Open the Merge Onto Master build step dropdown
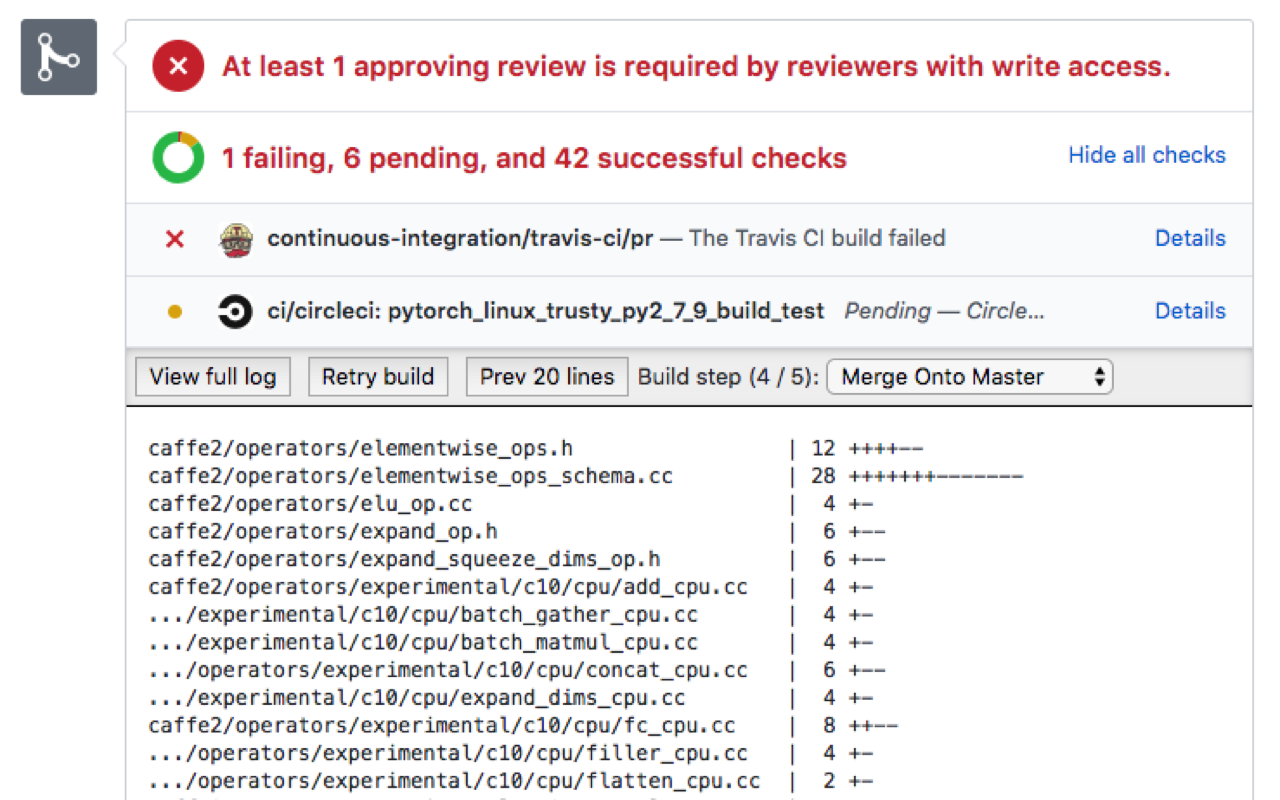Screen dimensions: 1280x800 pos(970,377)
